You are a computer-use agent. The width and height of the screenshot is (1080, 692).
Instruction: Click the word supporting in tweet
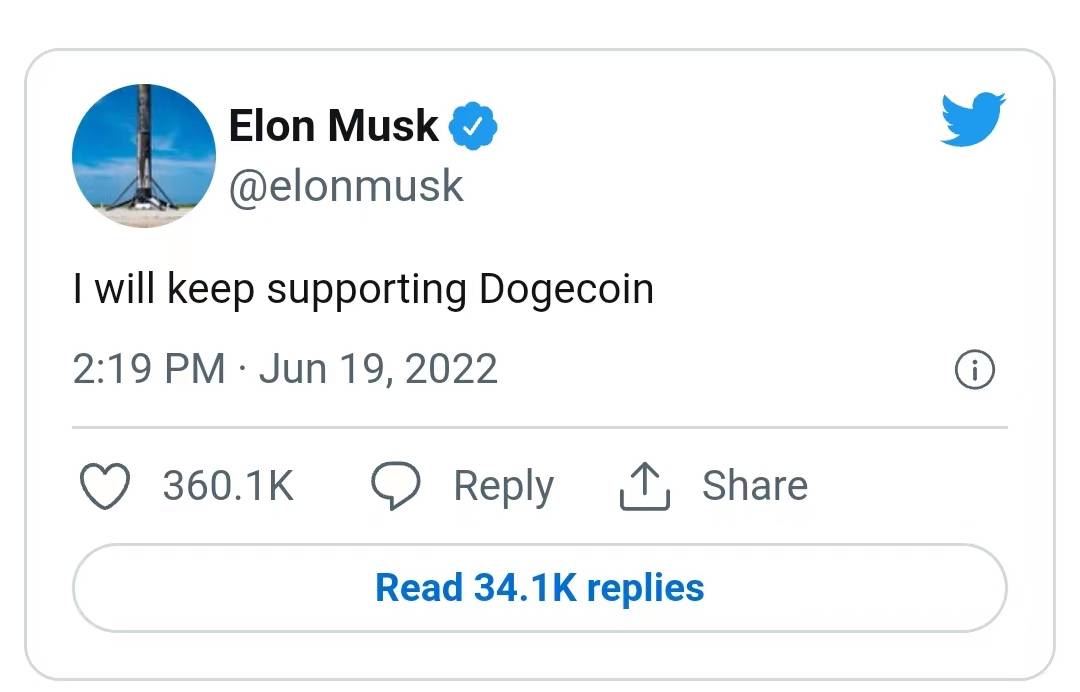click(367, 292)
